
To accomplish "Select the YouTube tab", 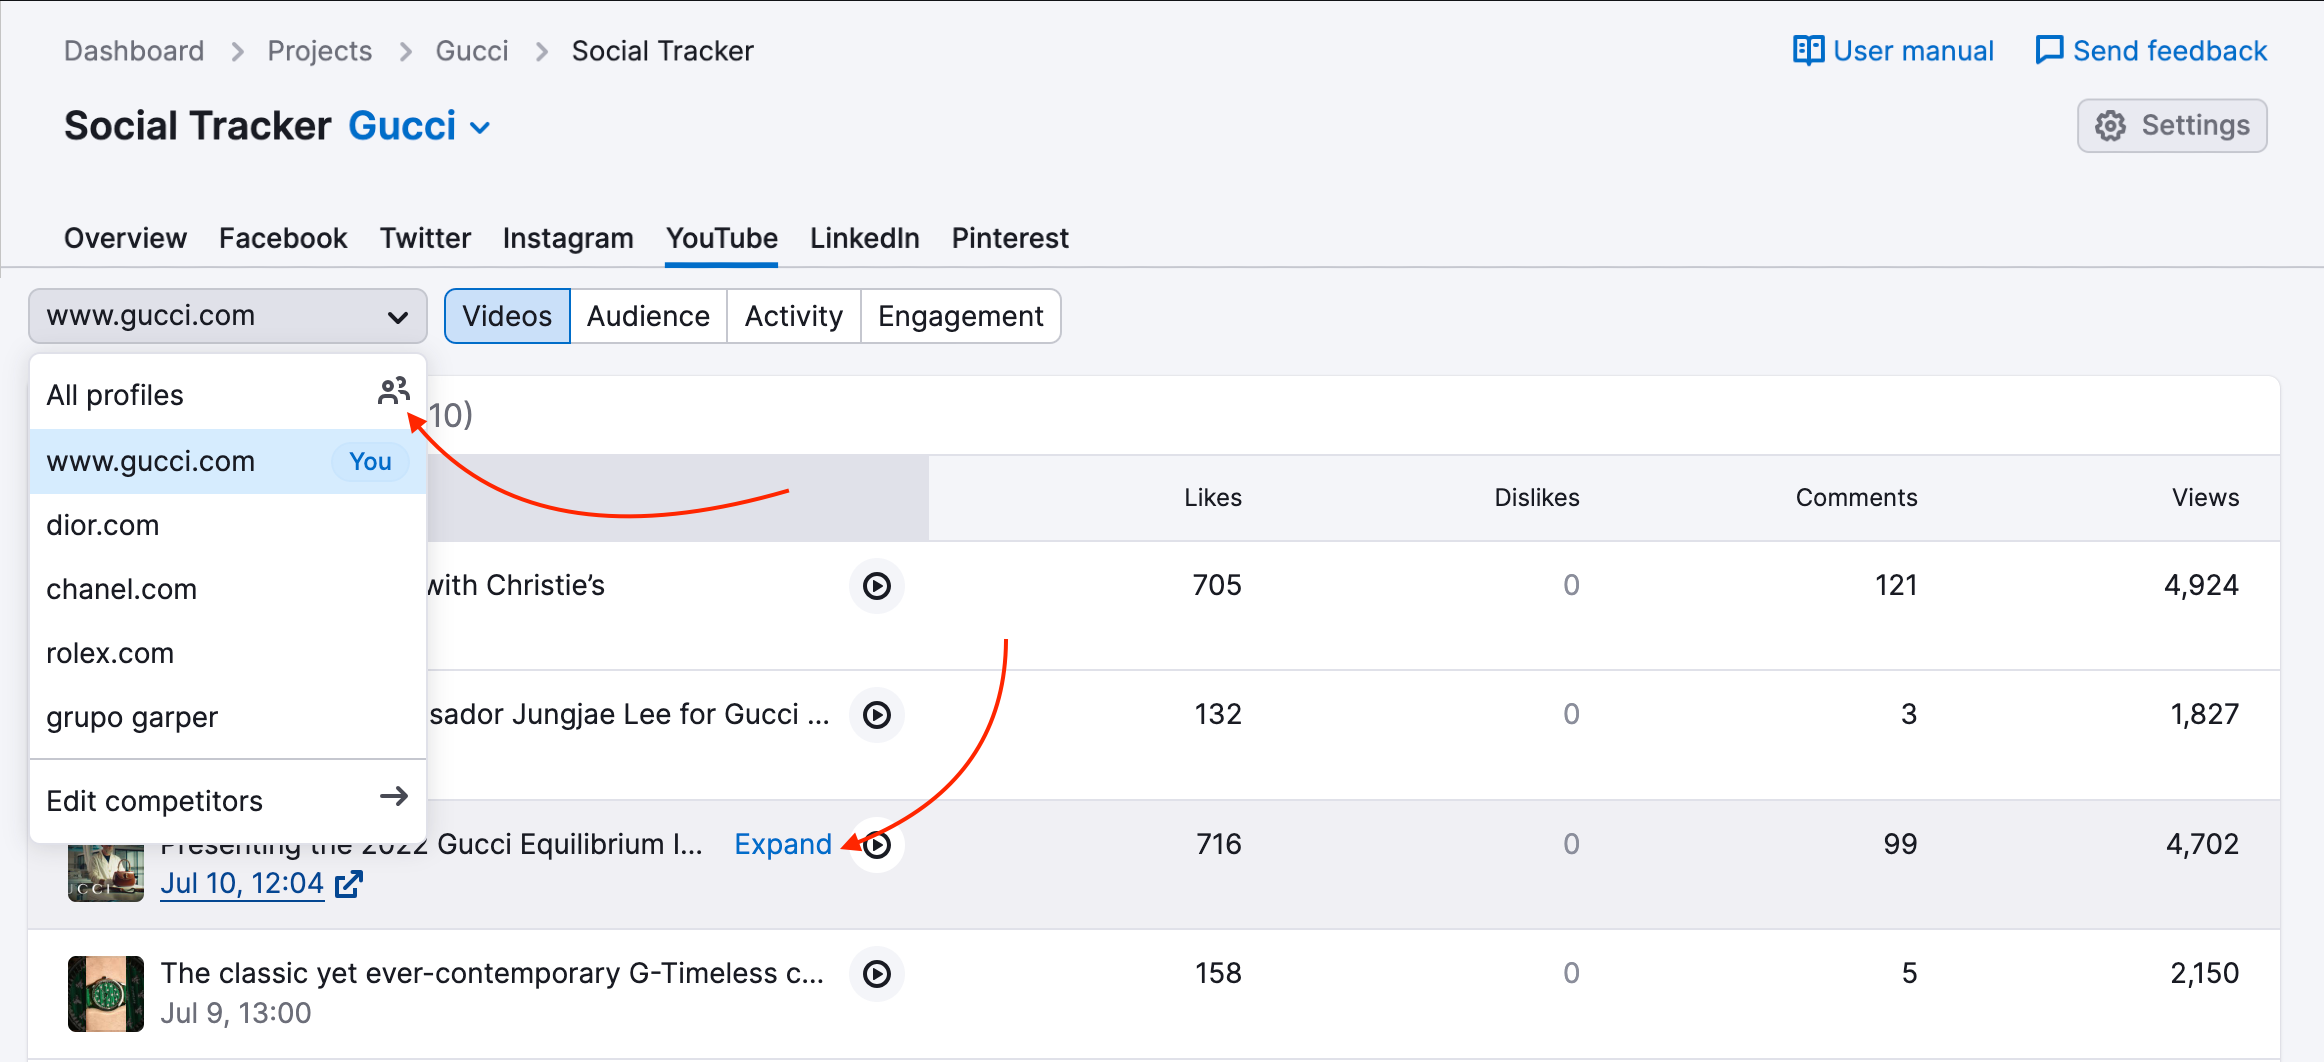I will [722, 238].
